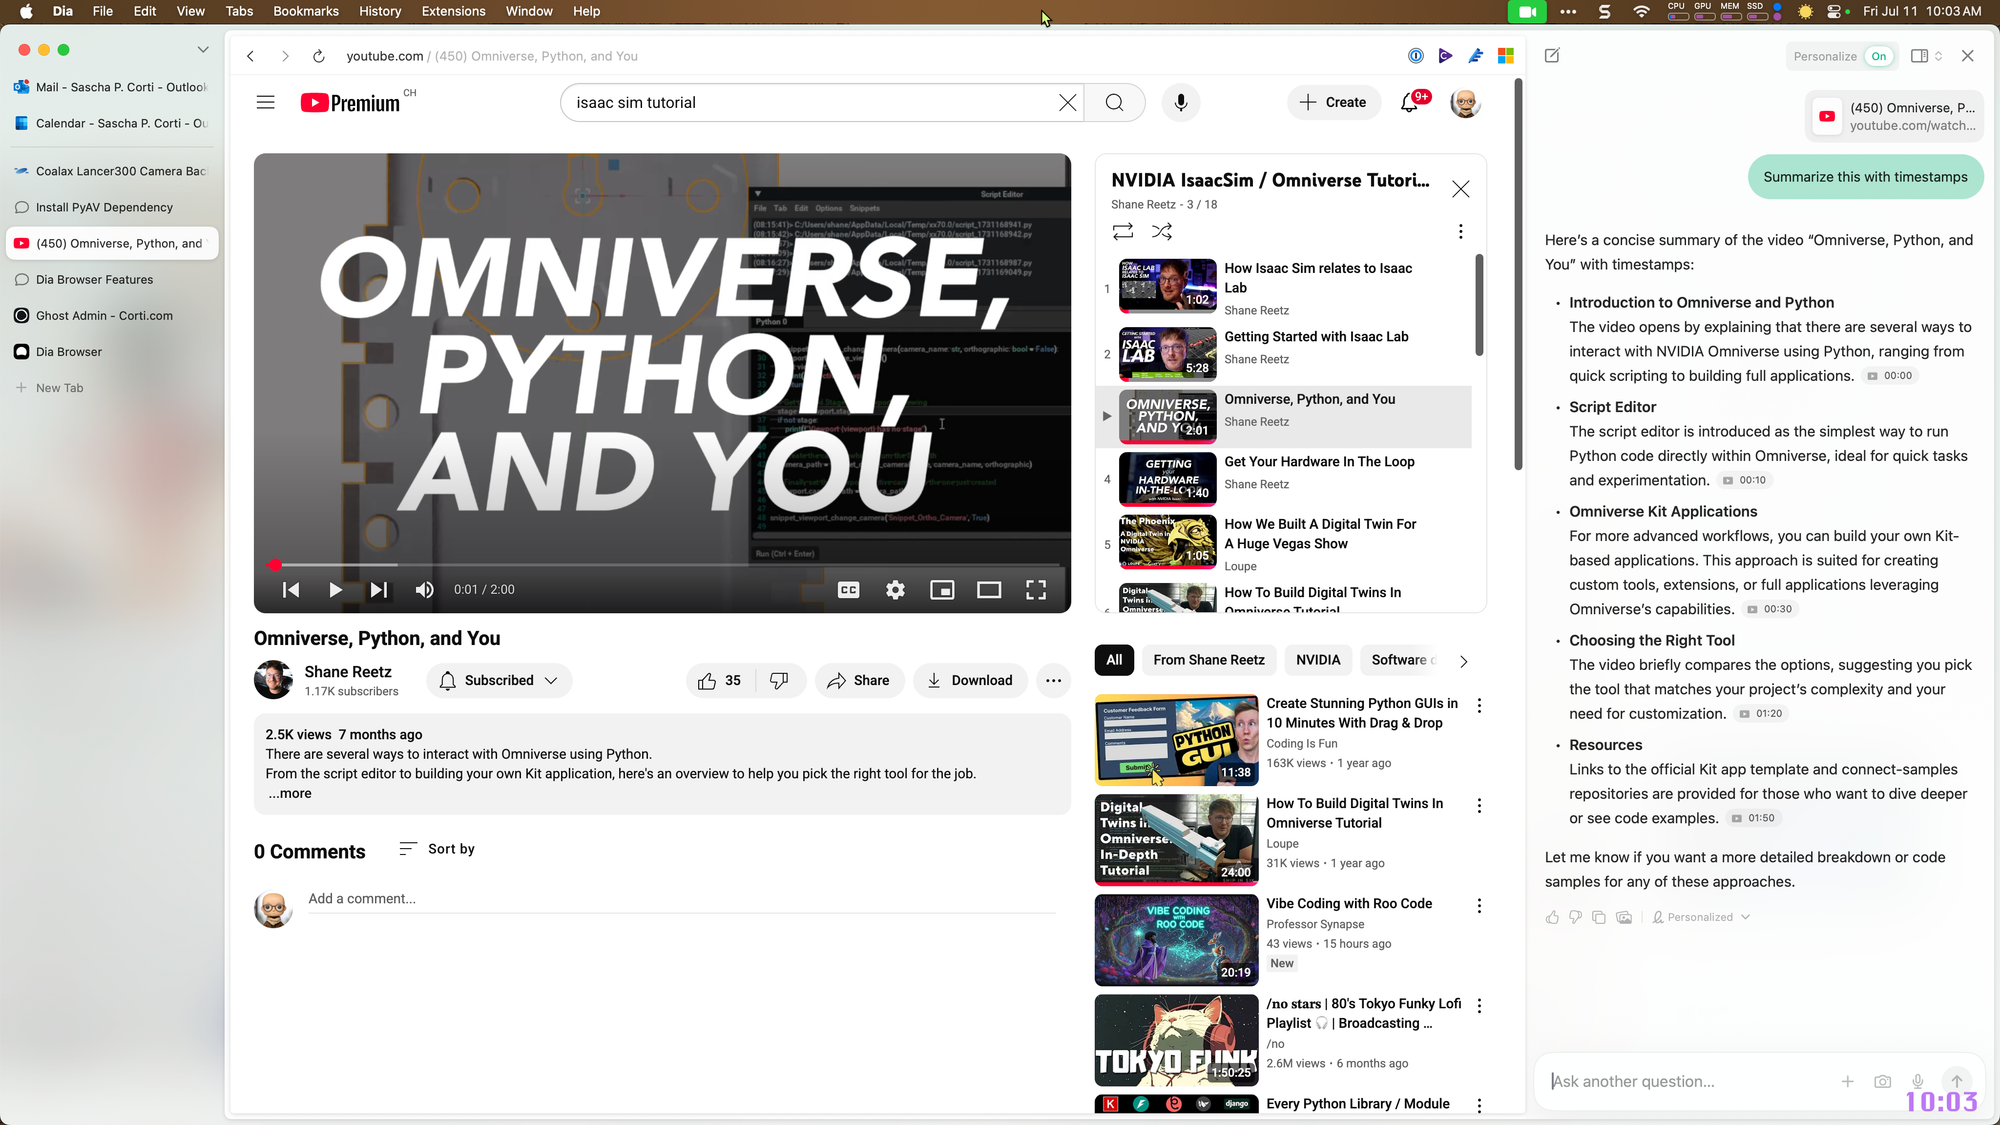
Task: Enter fullscreen mode on video player
Action: pyautogui.click(x=1036, y=590)
